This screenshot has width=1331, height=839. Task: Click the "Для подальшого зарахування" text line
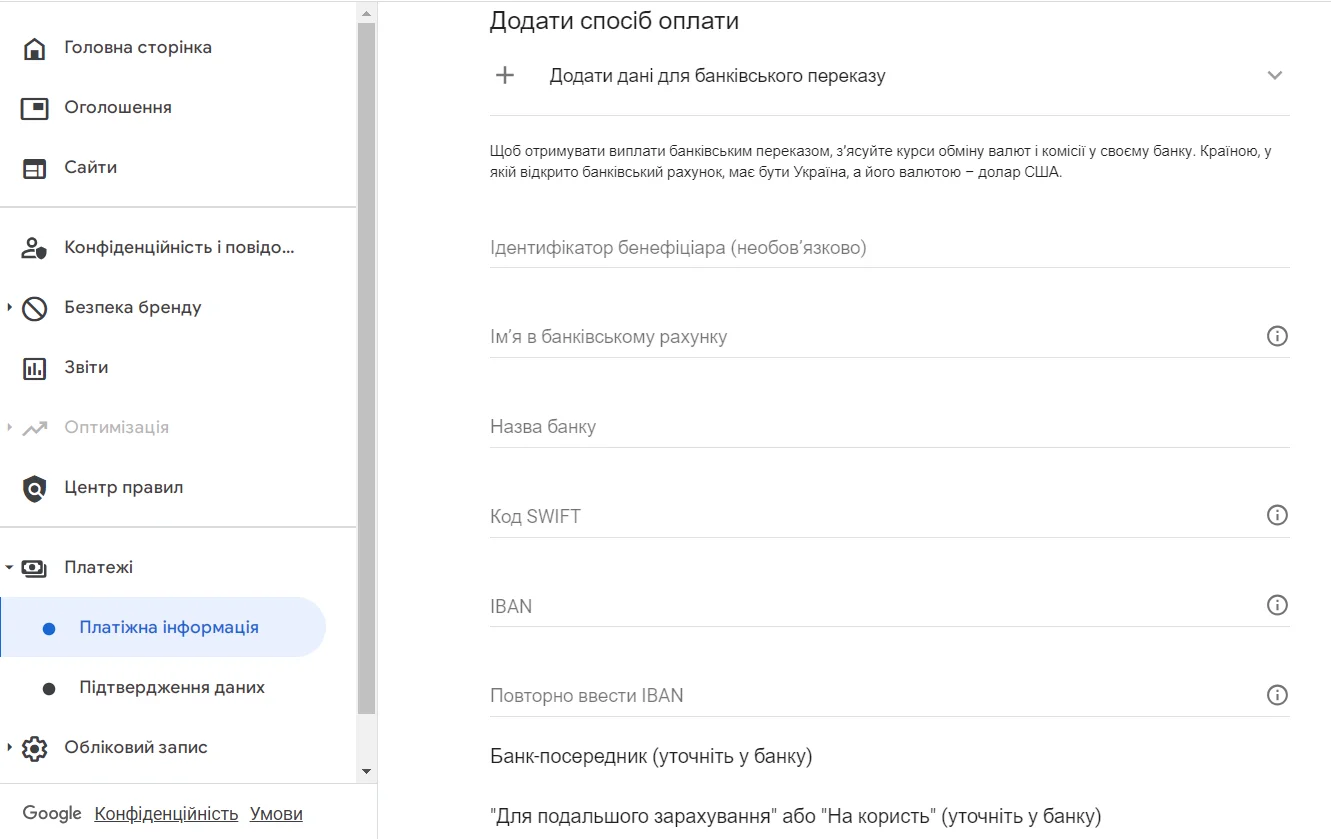796,816
